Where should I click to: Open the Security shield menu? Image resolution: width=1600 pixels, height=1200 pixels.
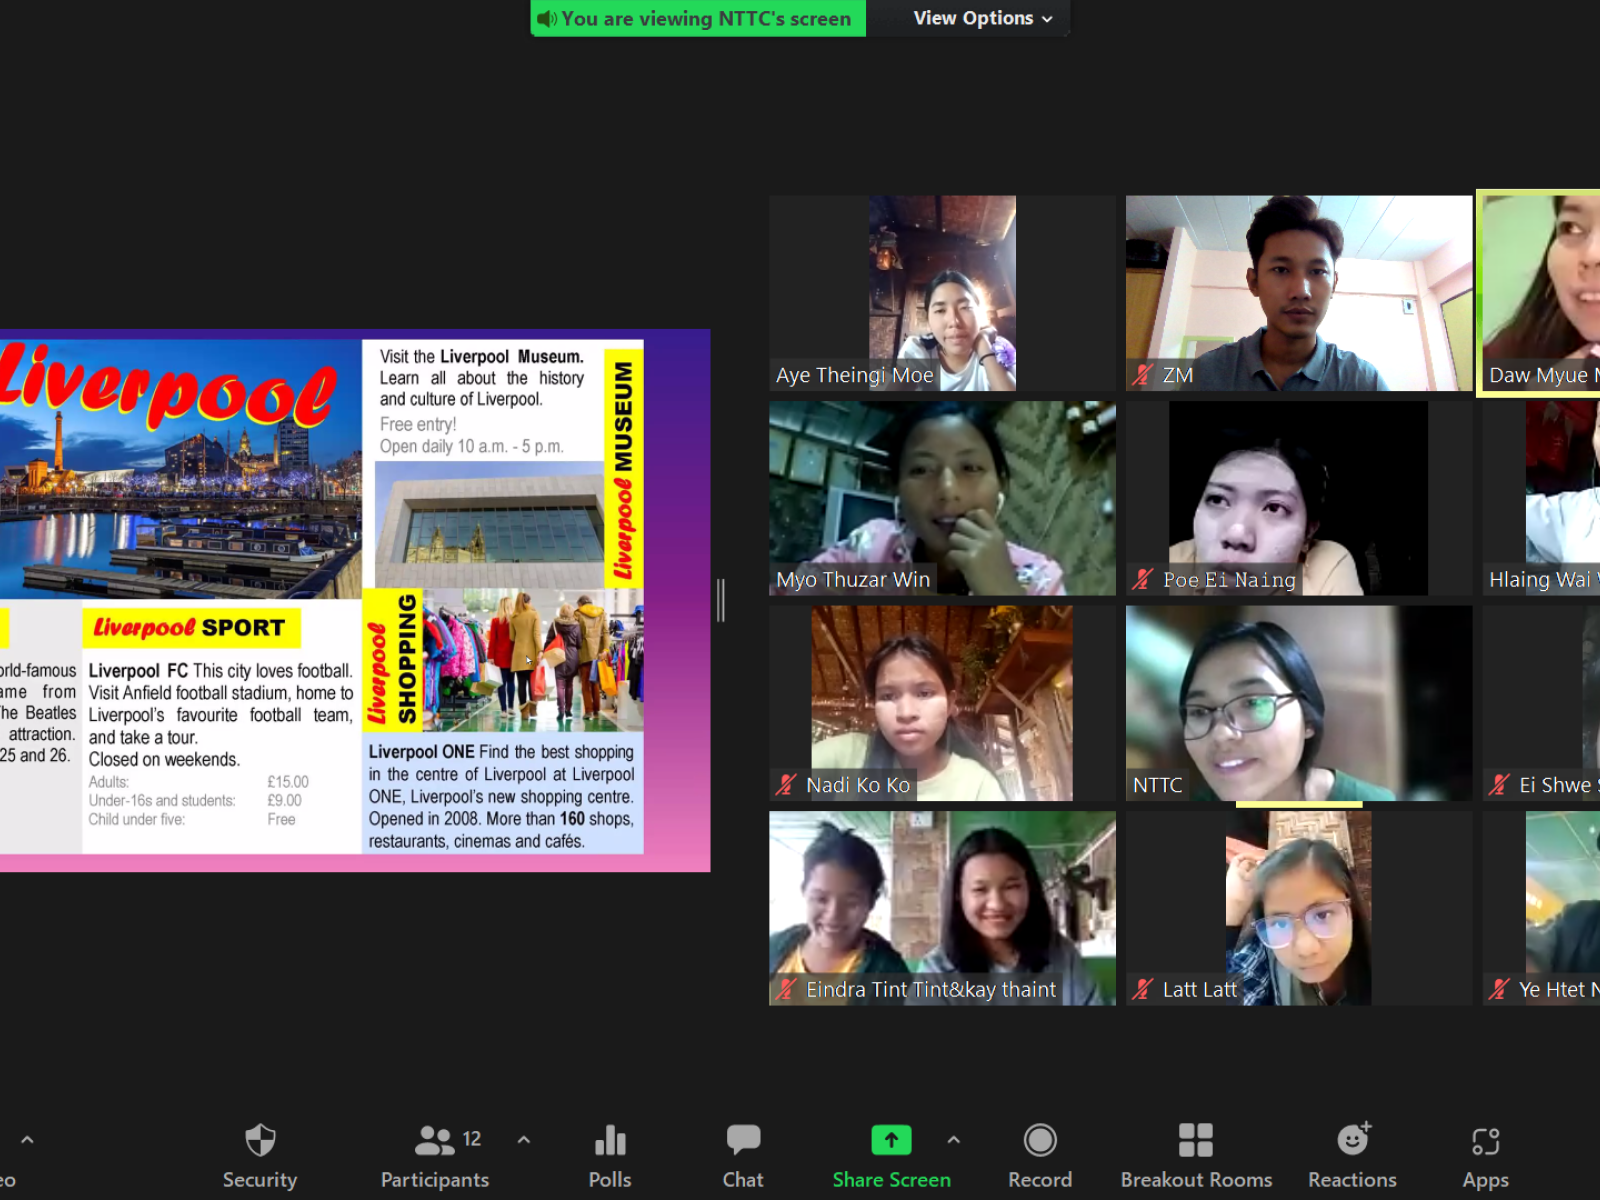[x=260, y=1157]
